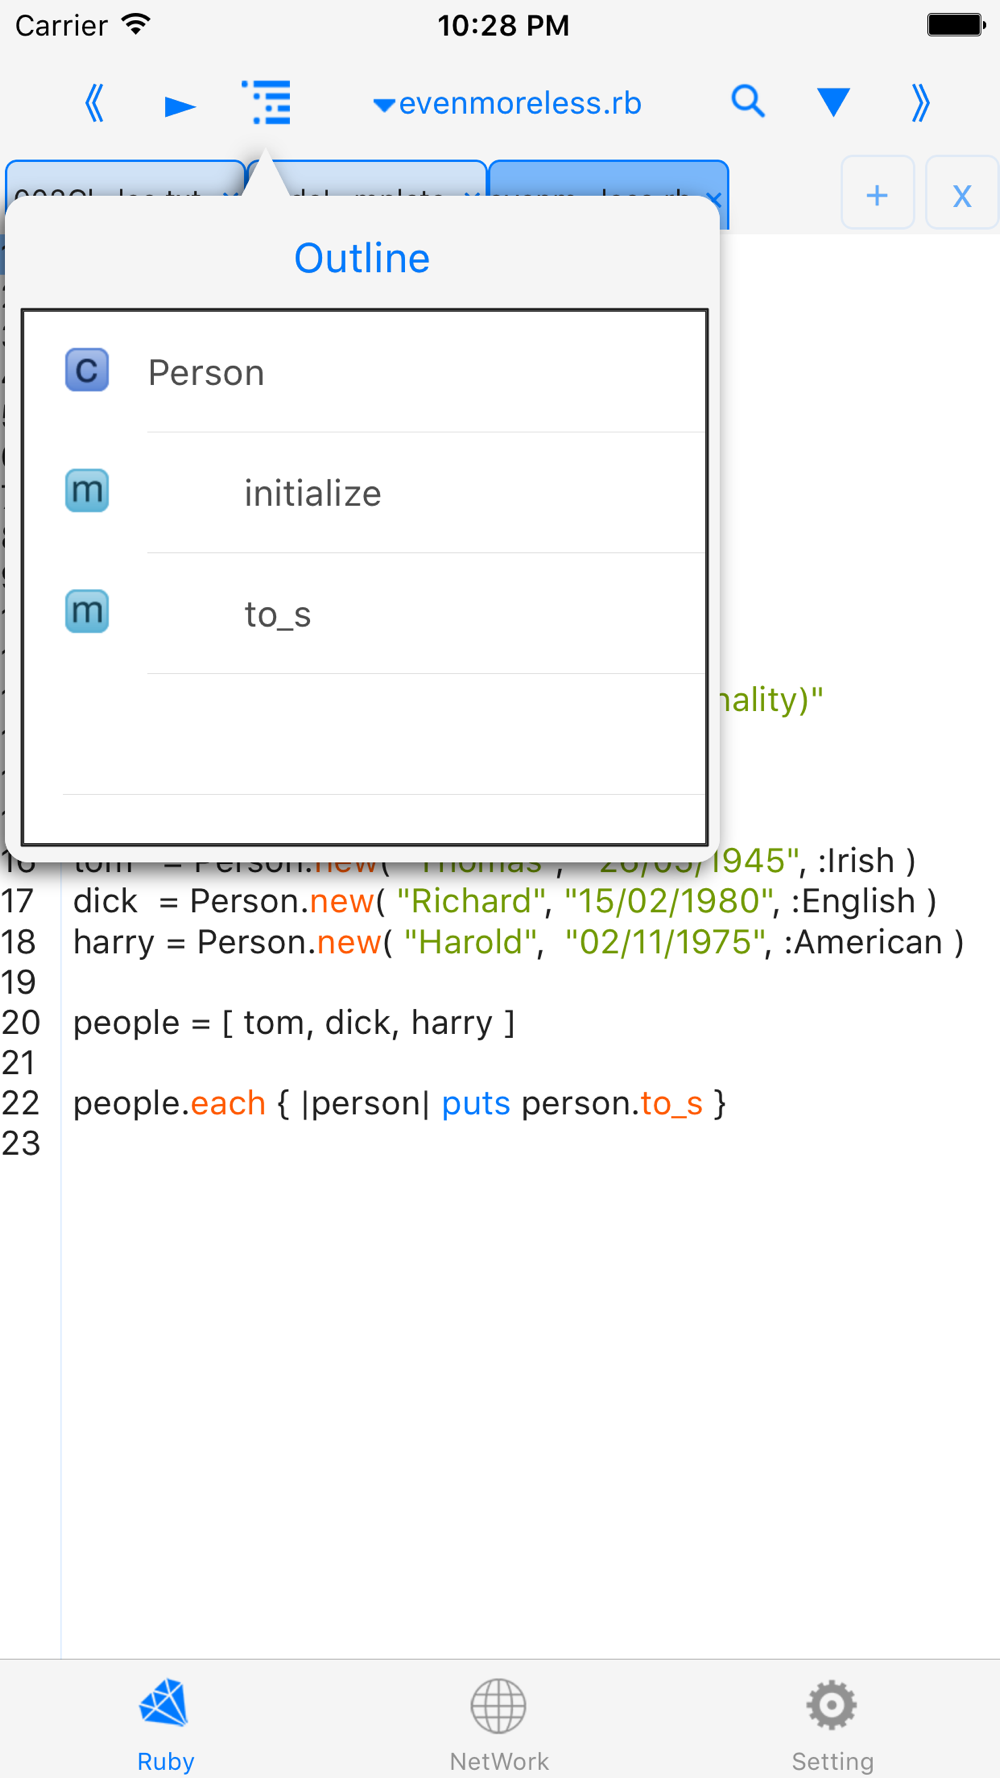Image resolution: width=1000 pixels, height=1778 pixels.
Task: Click the method icon beside initialize
Action: 87,491
